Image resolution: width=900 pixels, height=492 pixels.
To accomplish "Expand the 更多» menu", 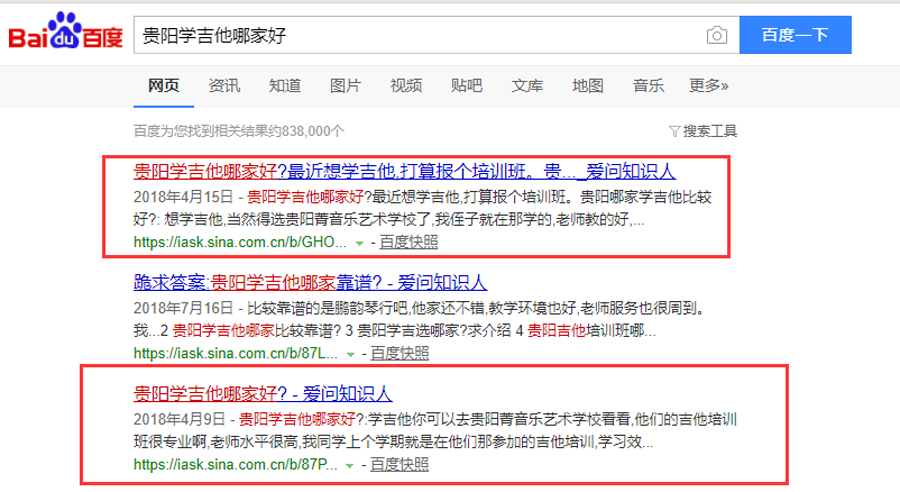I will click(x=709, y=86).
